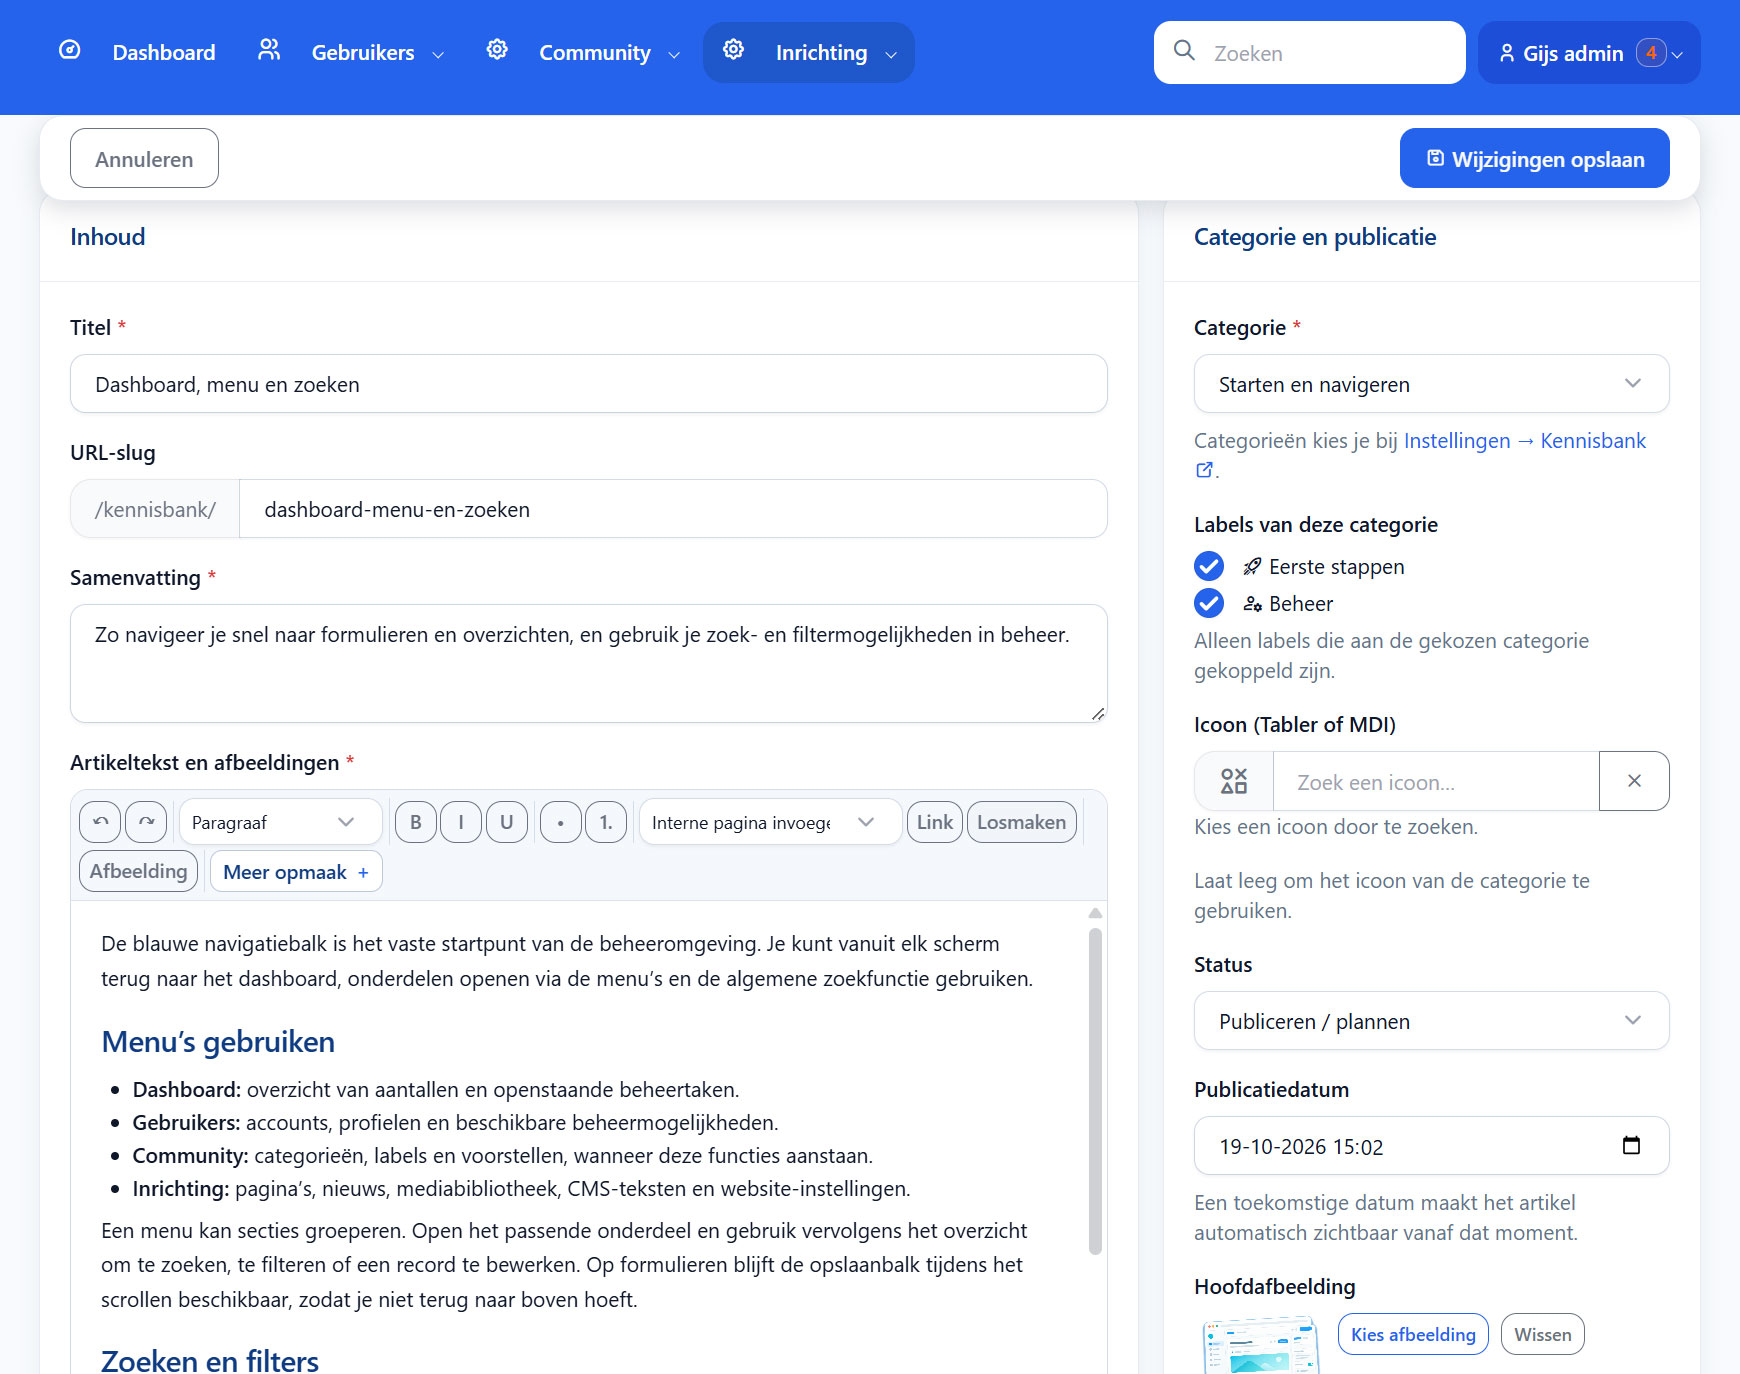Open the external link icon after Kennisbank
1740x1374 pixels.
1204,470
